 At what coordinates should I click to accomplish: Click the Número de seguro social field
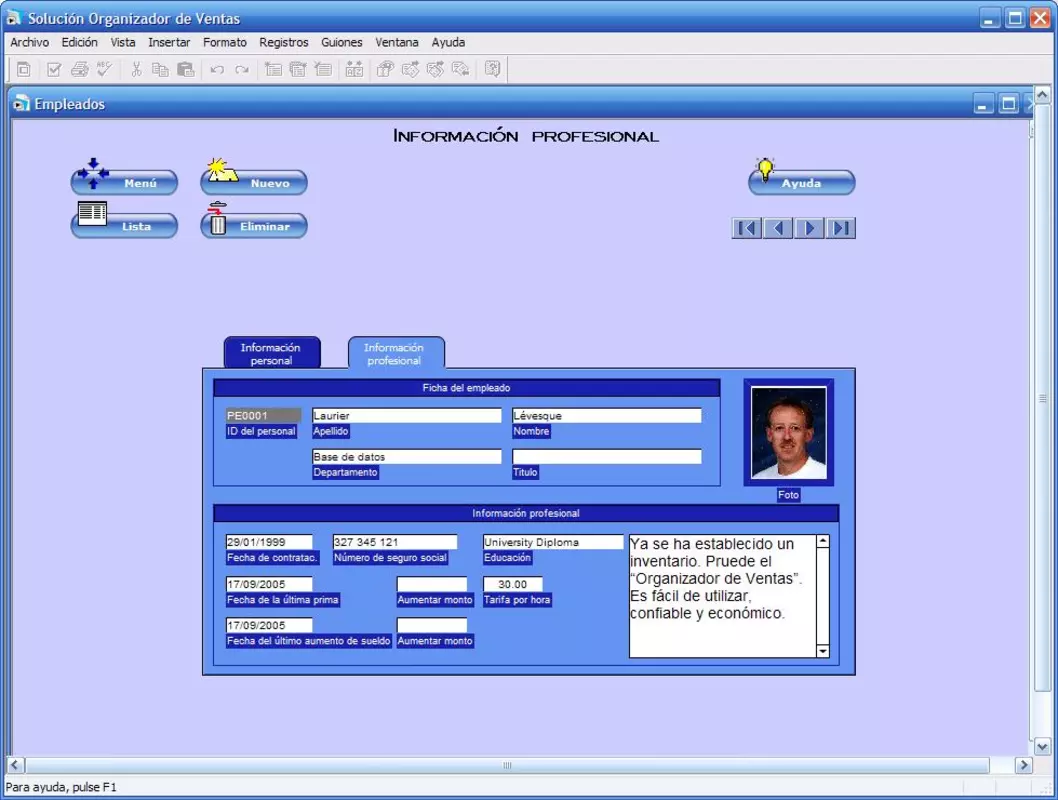coord(395,542)
